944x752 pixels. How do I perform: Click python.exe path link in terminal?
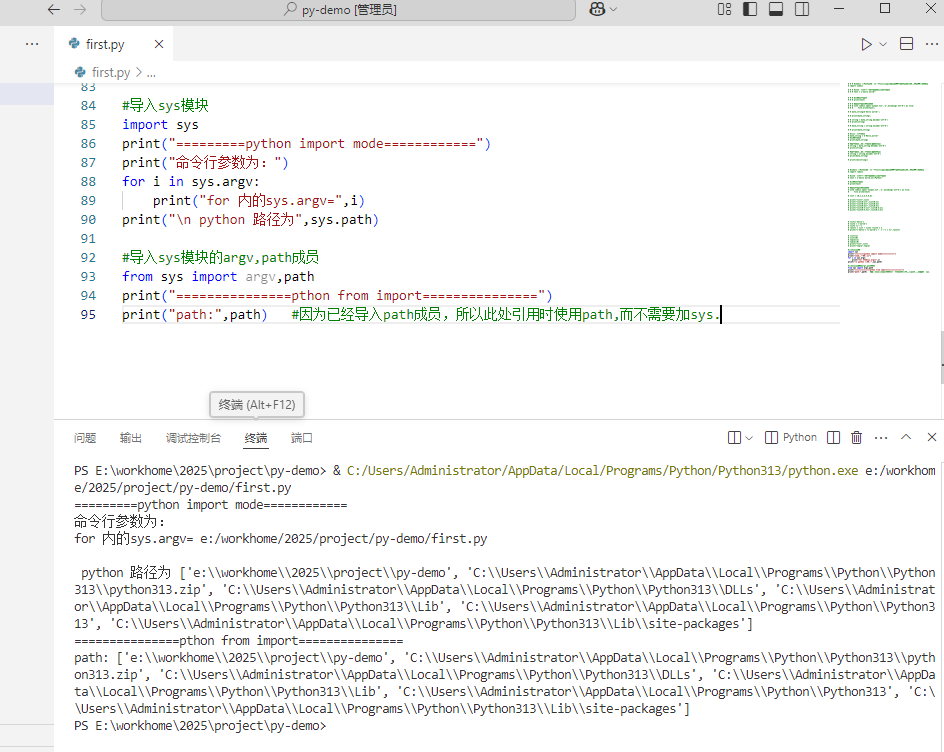(602, 471)
